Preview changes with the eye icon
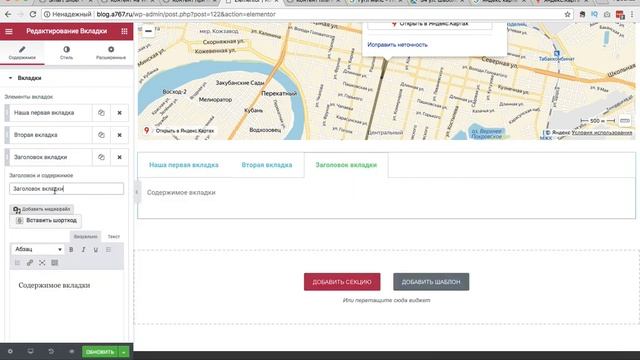Screen dimensions: 640x360 coord(71,351)
